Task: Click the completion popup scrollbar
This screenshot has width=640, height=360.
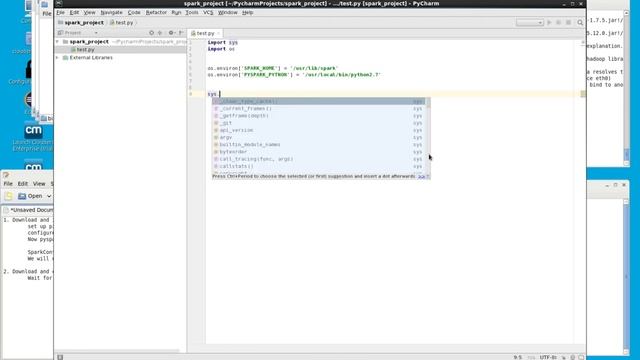Action: coord(428,136)
